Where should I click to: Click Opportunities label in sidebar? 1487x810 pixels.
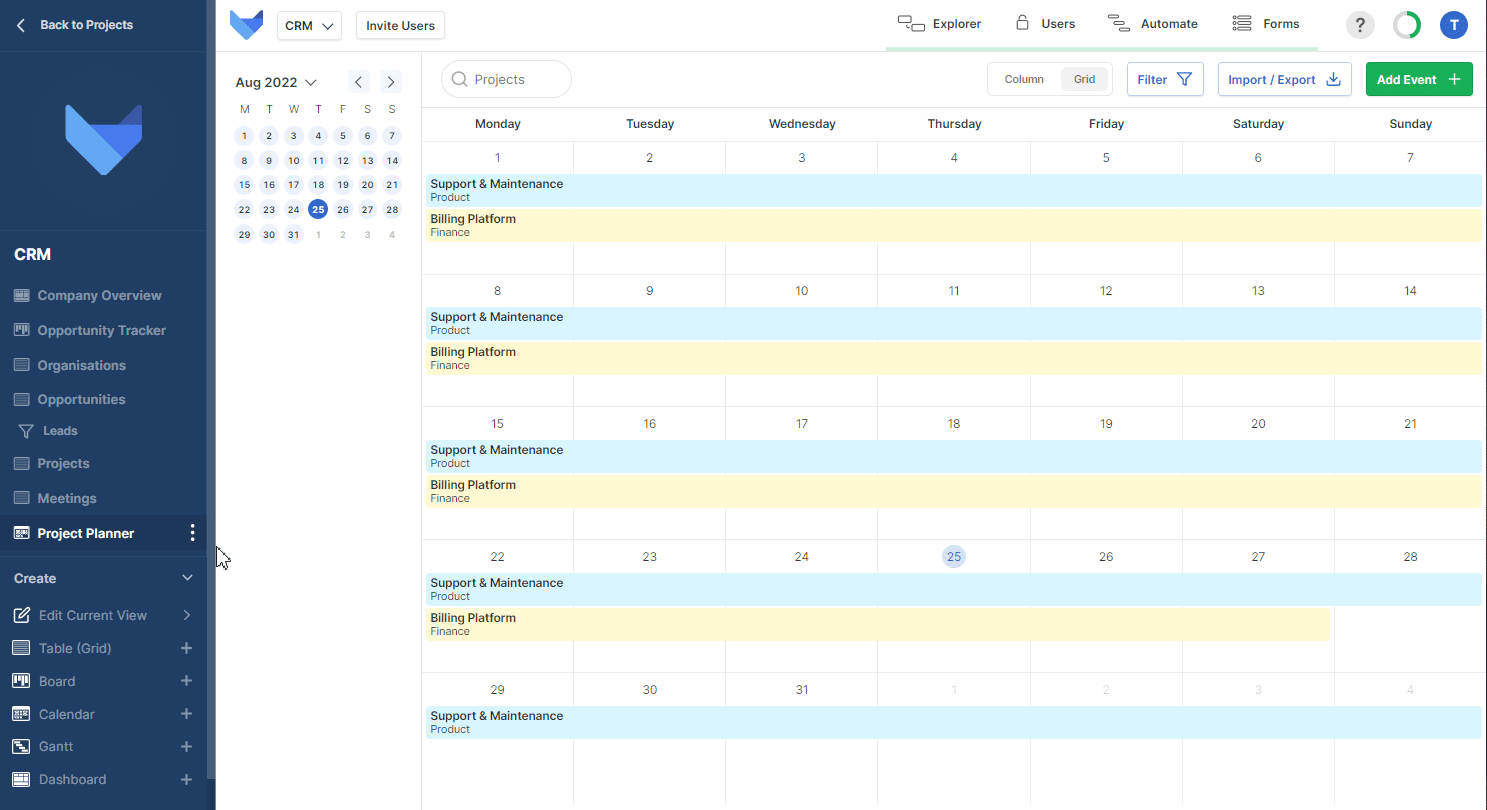82,399
